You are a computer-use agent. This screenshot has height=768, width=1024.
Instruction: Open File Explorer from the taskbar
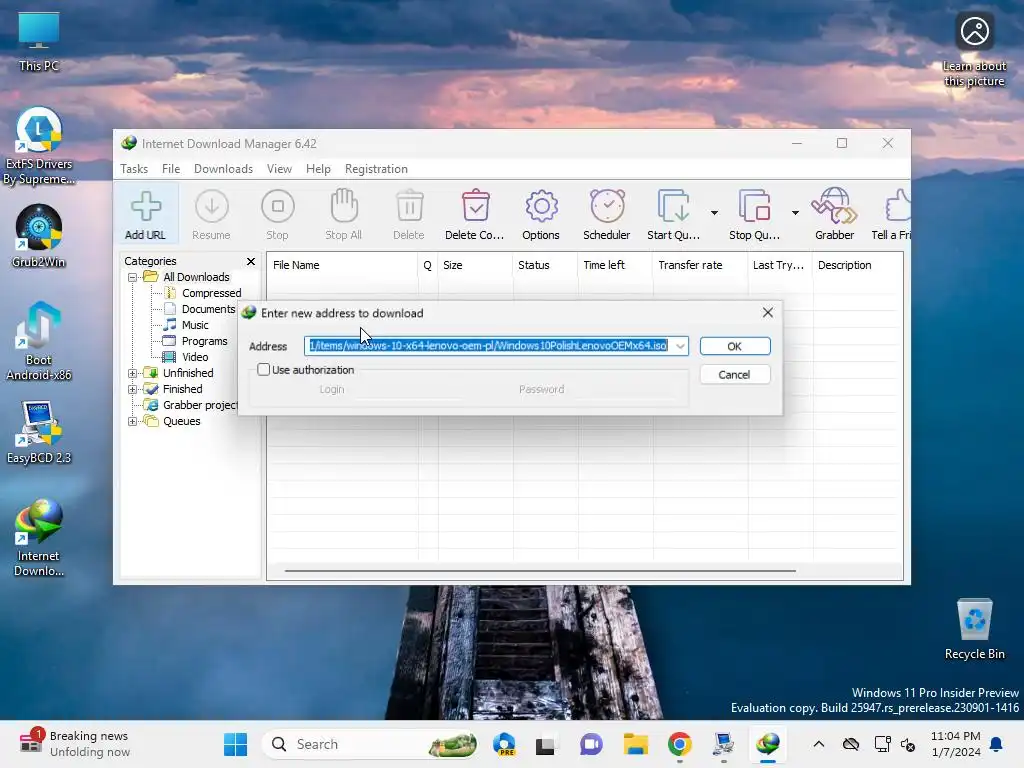click(635, 744)
